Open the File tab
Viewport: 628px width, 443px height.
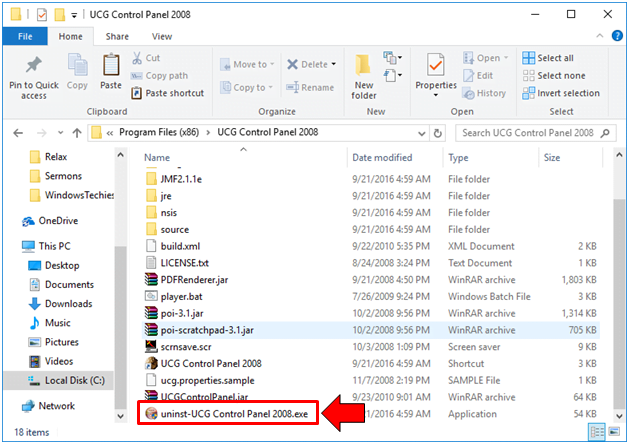tap(25, 37)
